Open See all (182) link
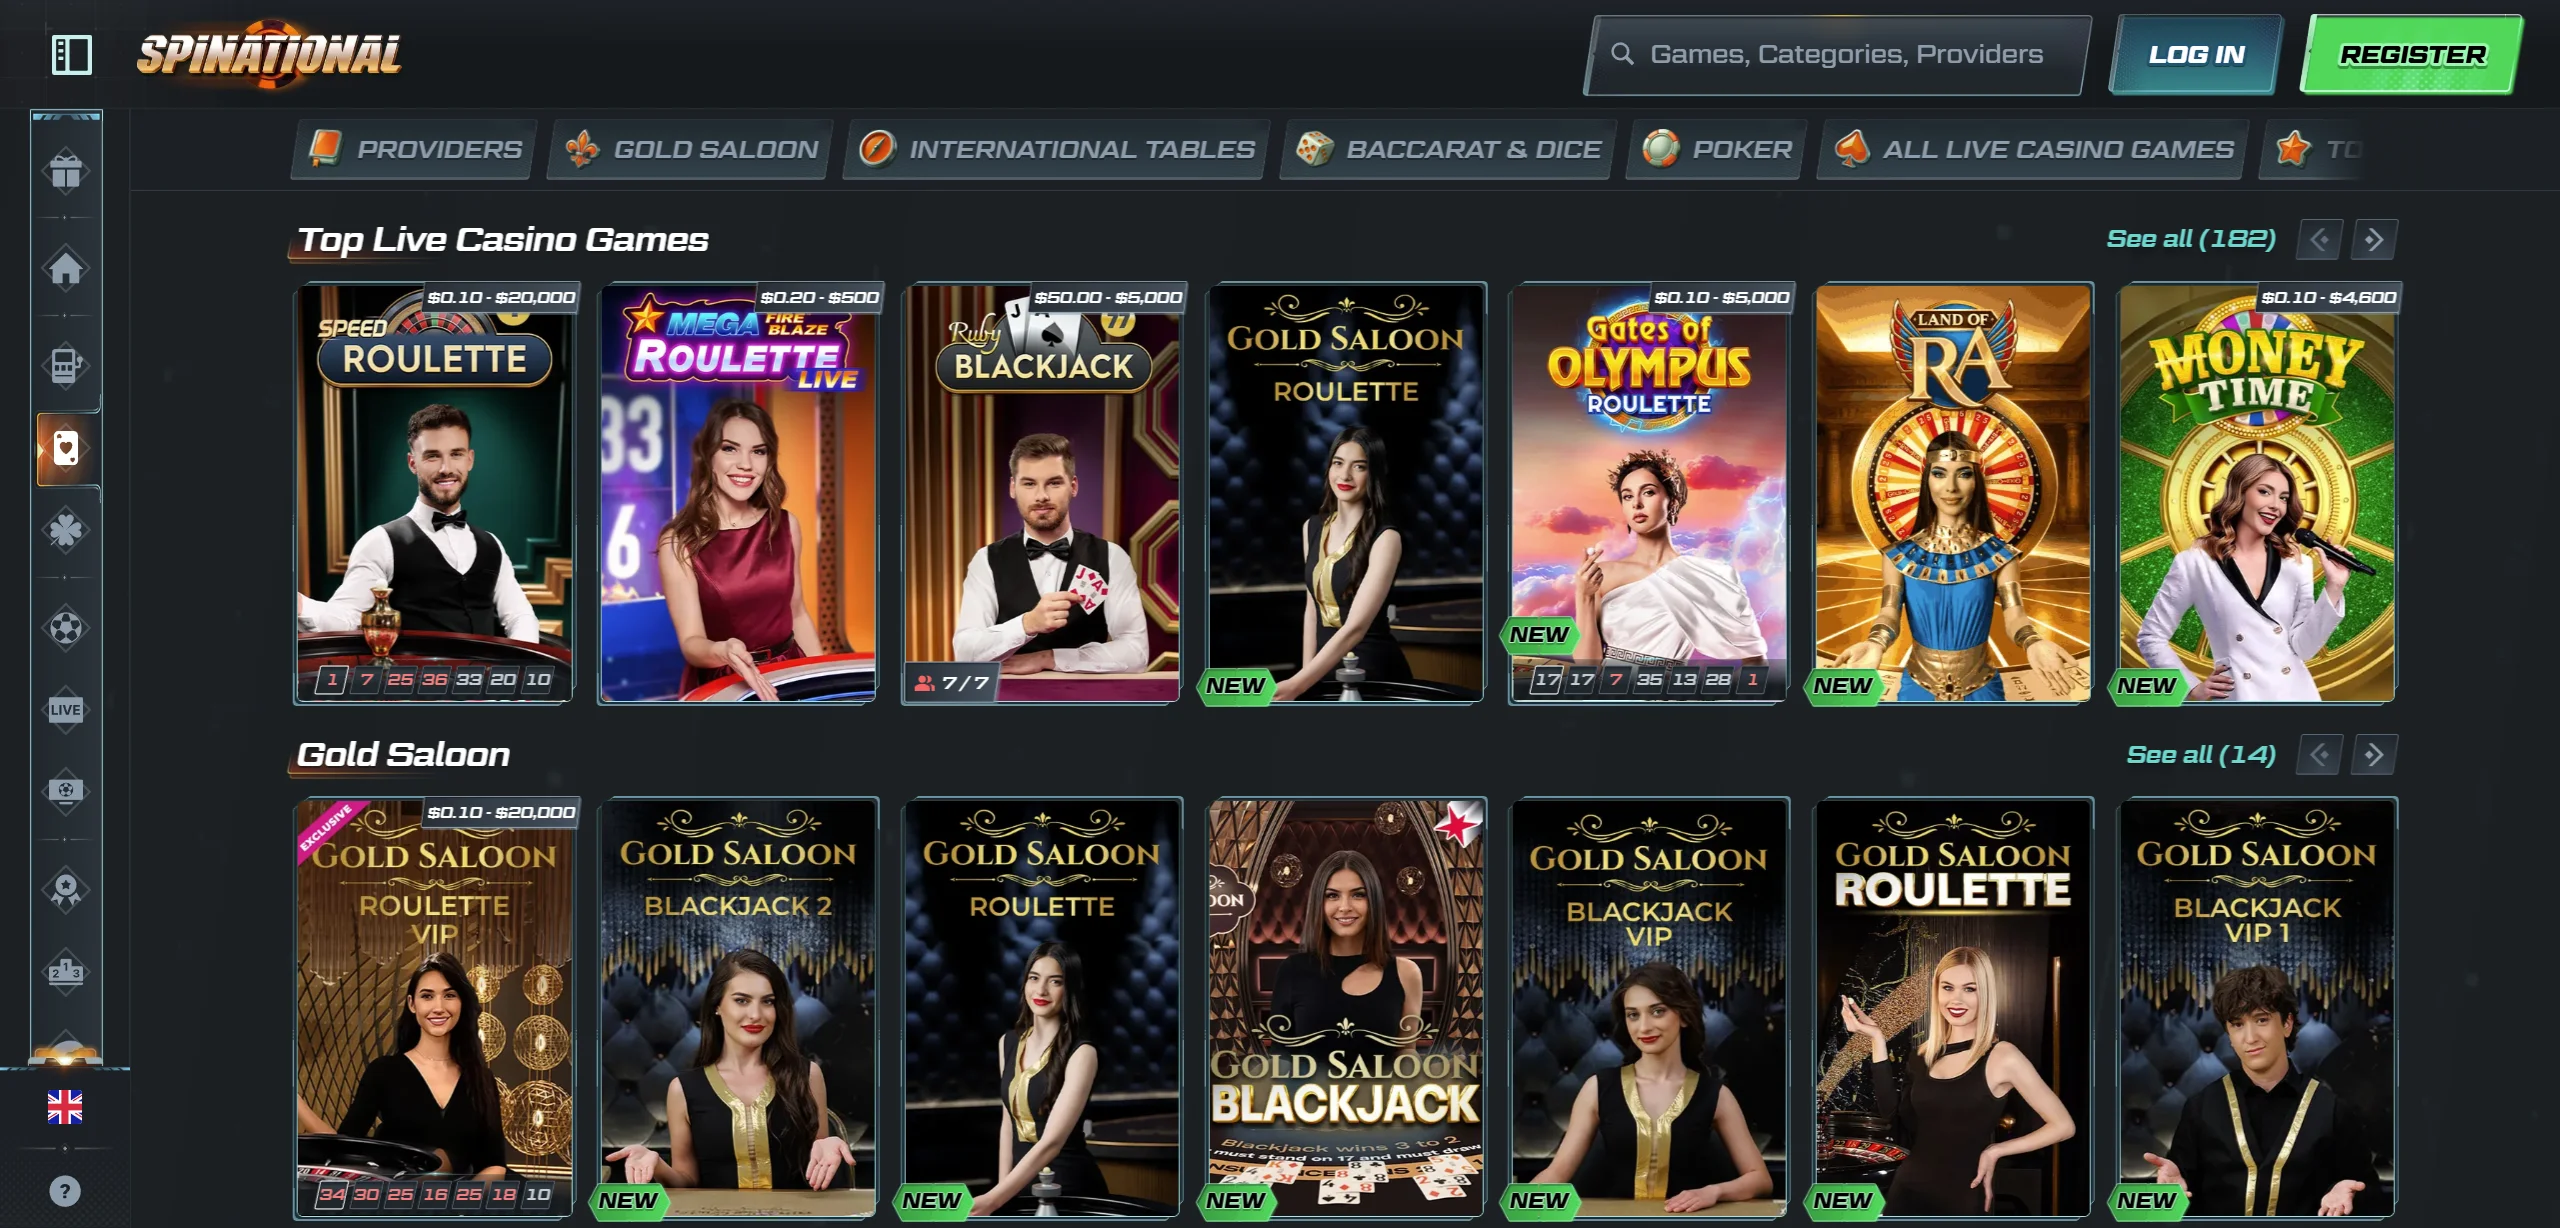2560x1228 pixels. click(x=2191, y=239)
